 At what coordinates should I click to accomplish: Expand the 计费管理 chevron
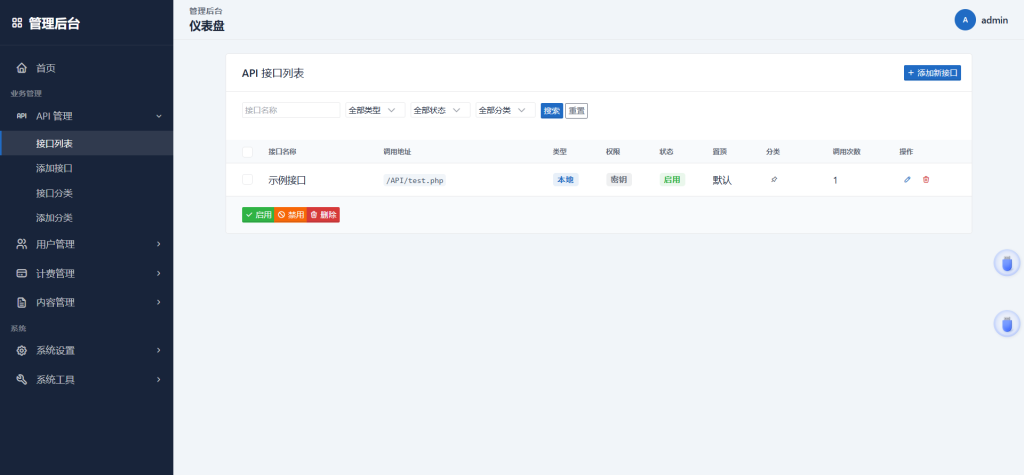pyautogui.click(x=159, y=274)
